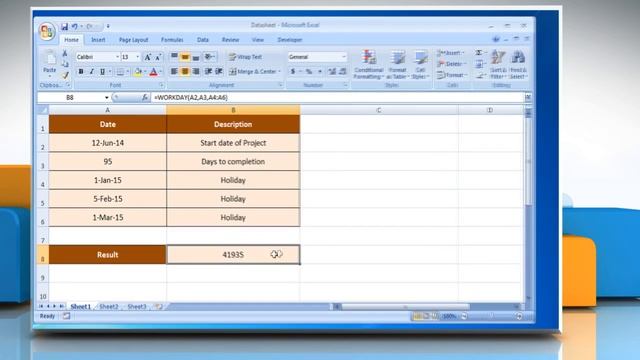640x360 pixels.
Task: Toggle Middle Align
Action: pyautogui.click(x=185, y=57)
